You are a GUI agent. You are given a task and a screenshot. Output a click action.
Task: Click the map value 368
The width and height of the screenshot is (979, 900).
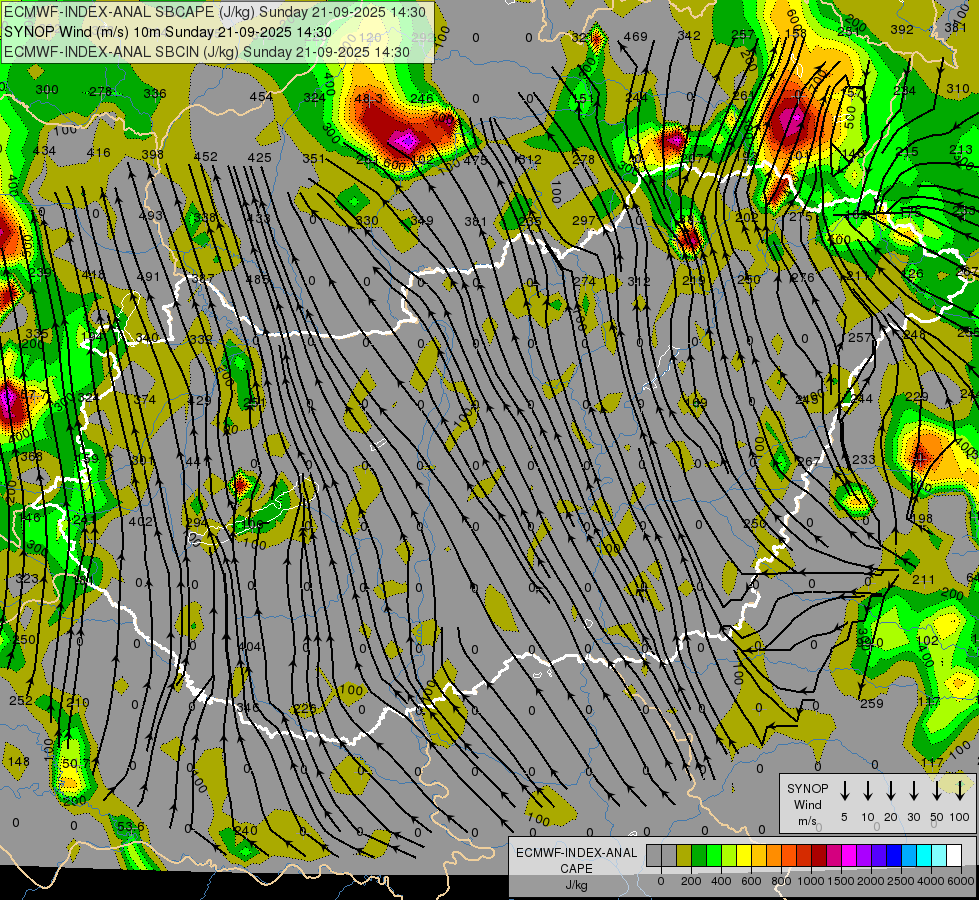click(x=31, y=457)
